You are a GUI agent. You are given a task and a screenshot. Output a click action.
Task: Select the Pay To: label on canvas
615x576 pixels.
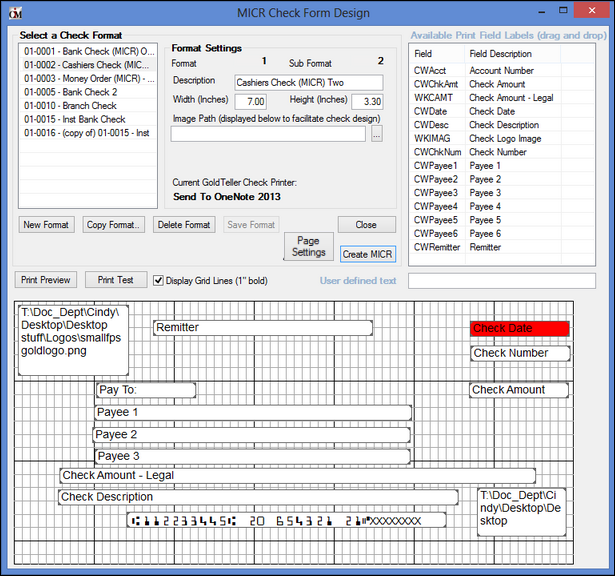146,390
